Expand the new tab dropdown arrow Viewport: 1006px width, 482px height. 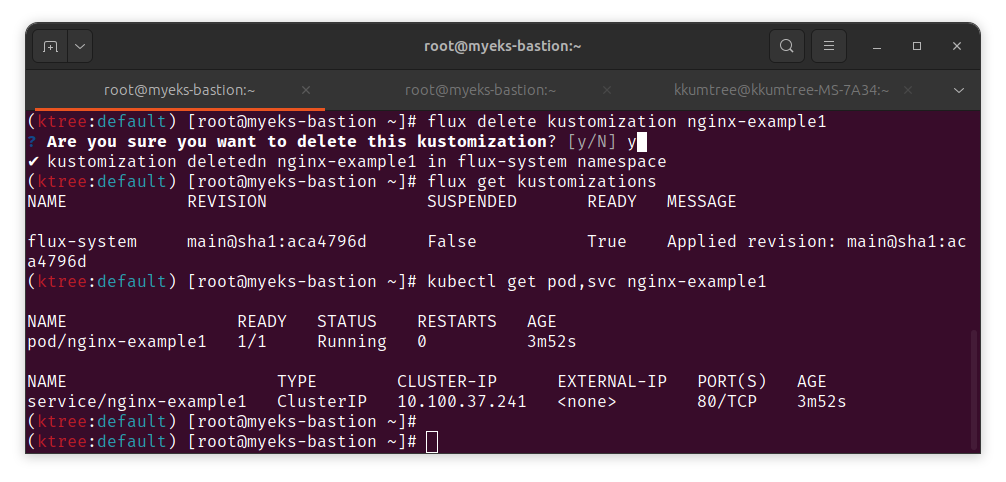[x=80, y=46]
